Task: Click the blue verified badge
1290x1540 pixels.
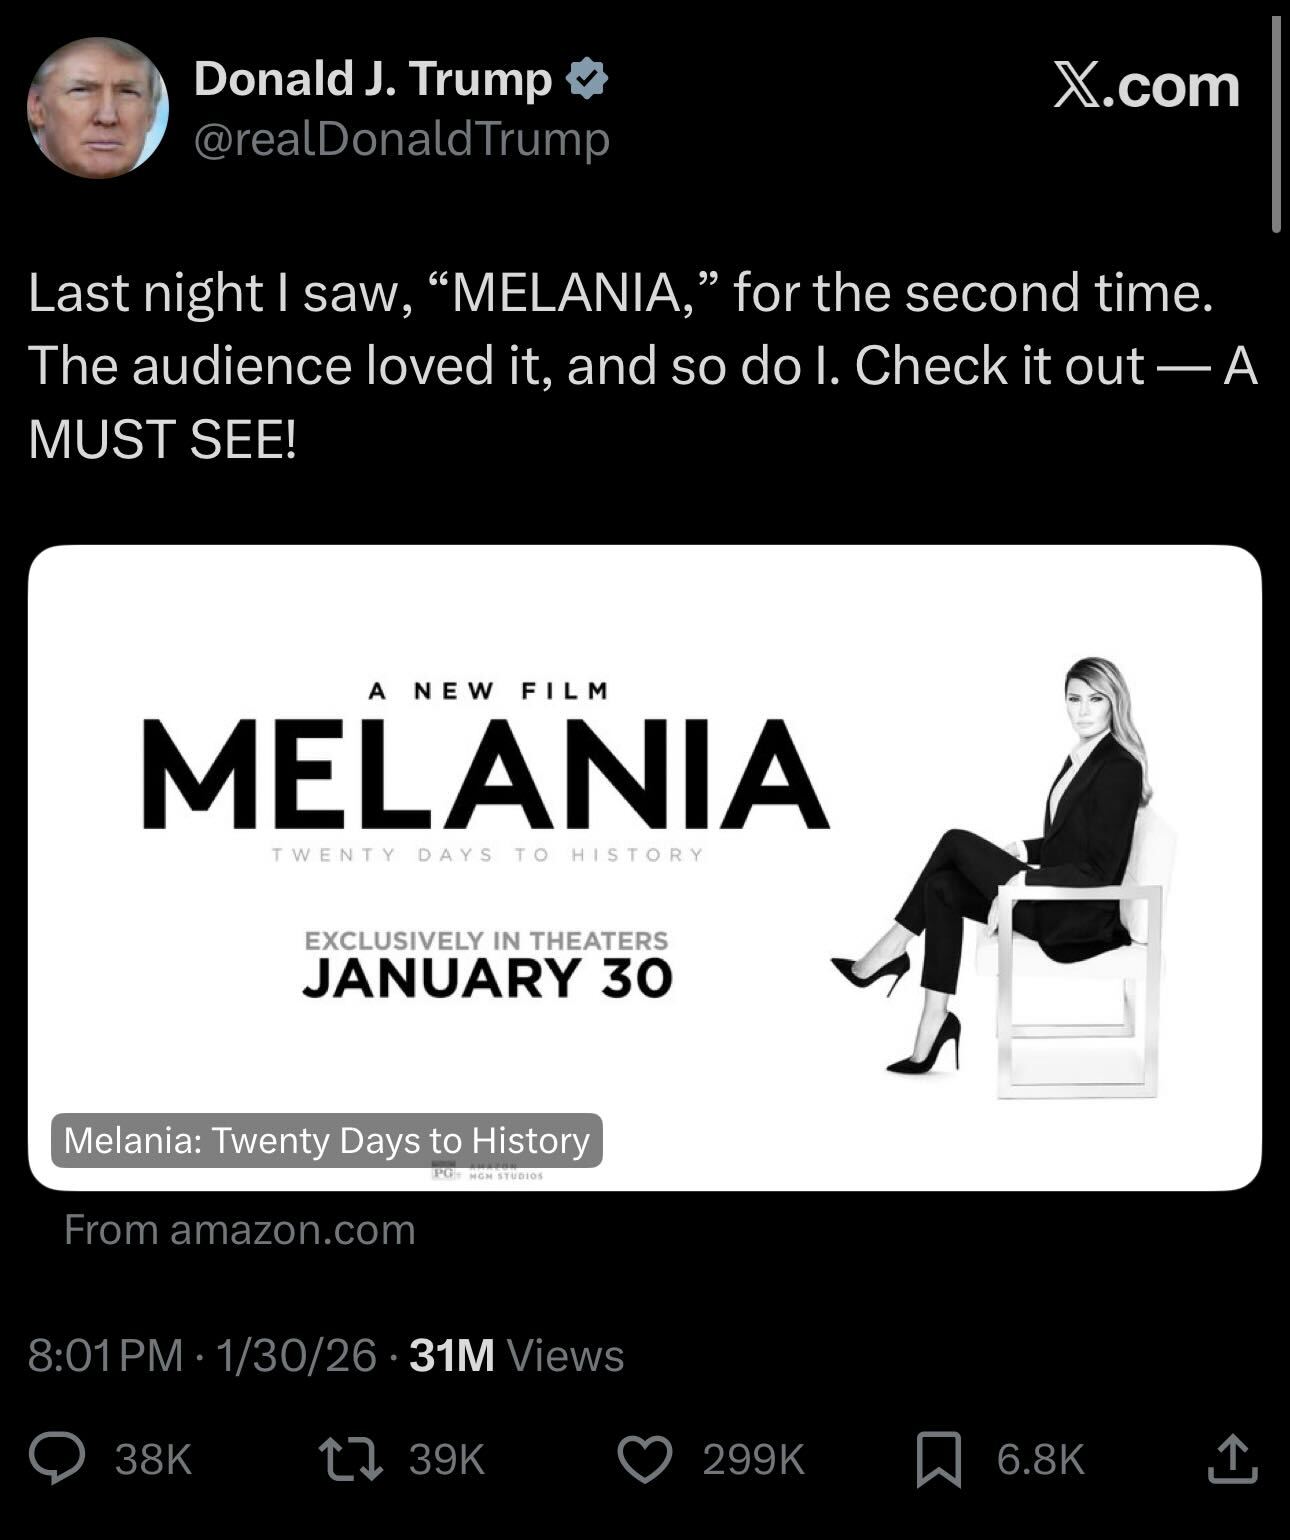Action: point(587,79)
